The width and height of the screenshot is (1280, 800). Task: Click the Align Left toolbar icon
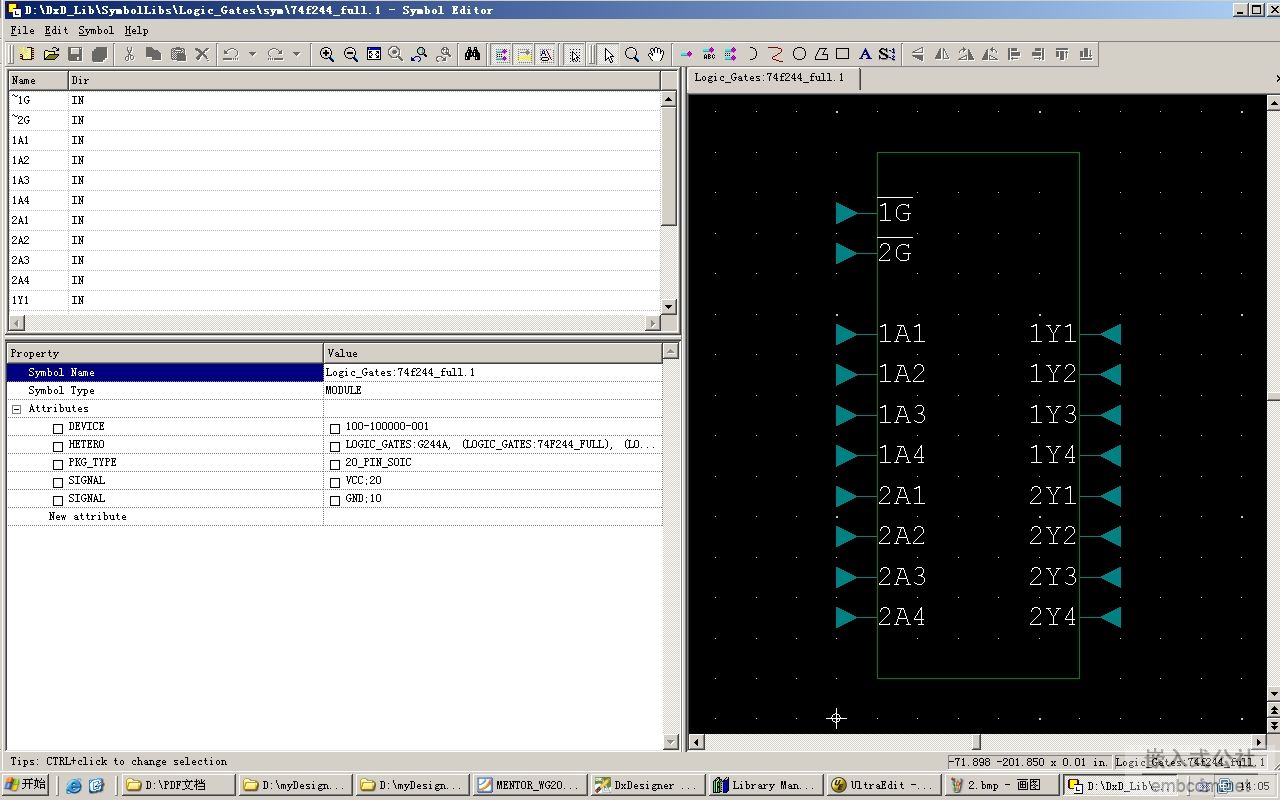pos(1014,54)
